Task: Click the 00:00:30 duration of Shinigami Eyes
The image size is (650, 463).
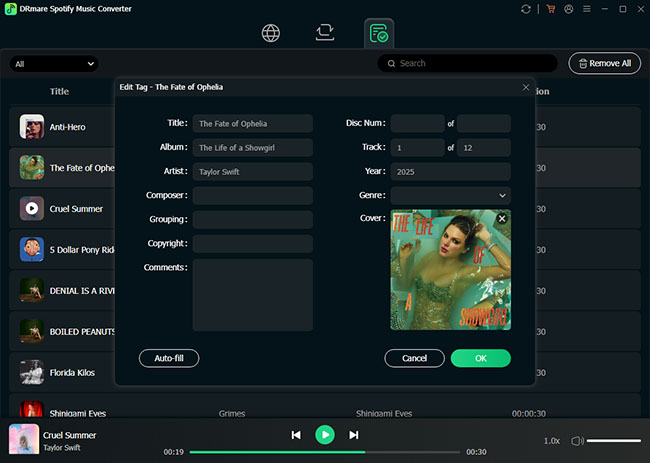Action: click(529, 413)
